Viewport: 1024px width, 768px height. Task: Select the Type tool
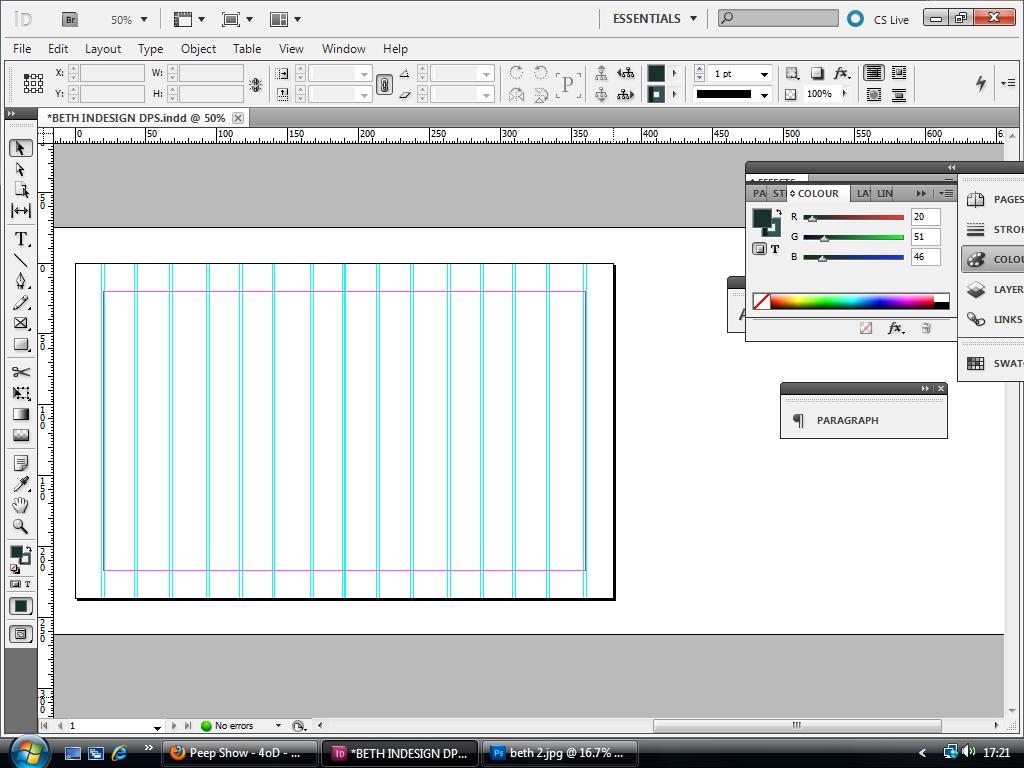pos(20,239)
